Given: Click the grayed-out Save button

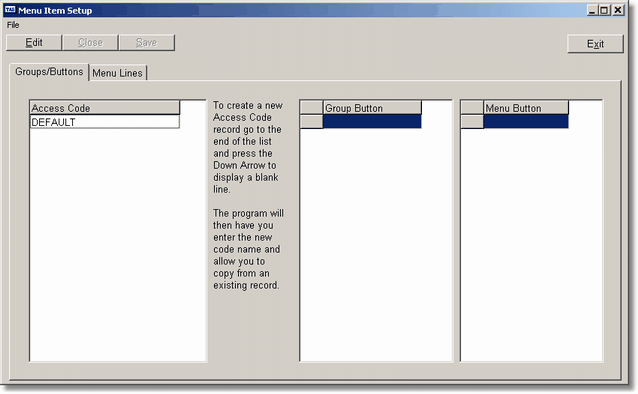Looking at the screenshot, I should click(x=146, y=43).
